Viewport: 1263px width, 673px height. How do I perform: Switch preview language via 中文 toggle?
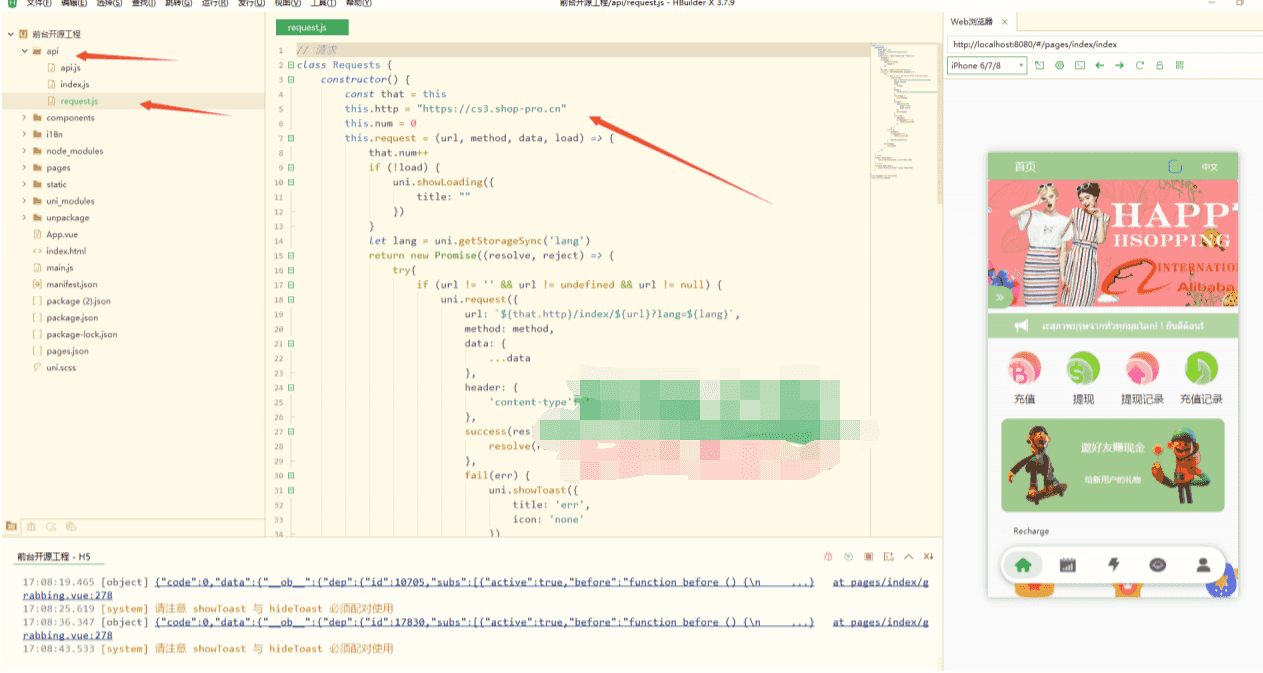tap(1210, 167)
